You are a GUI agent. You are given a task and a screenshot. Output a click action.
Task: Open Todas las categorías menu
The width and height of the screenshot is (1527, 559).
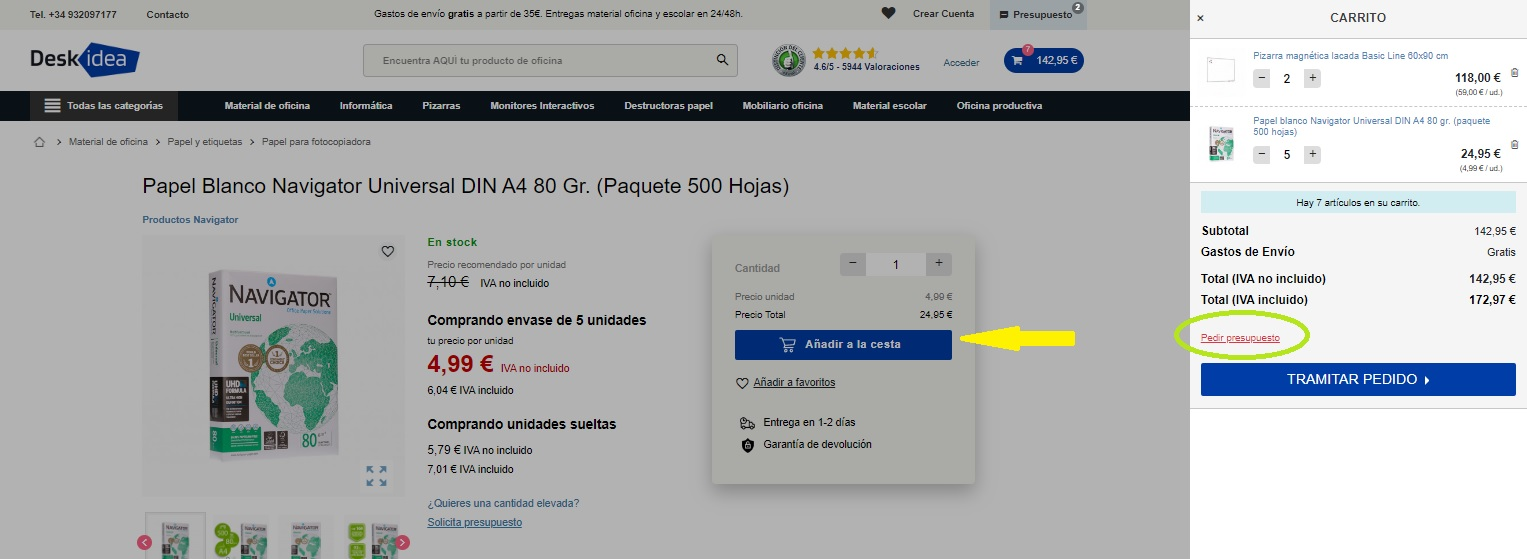104,106
